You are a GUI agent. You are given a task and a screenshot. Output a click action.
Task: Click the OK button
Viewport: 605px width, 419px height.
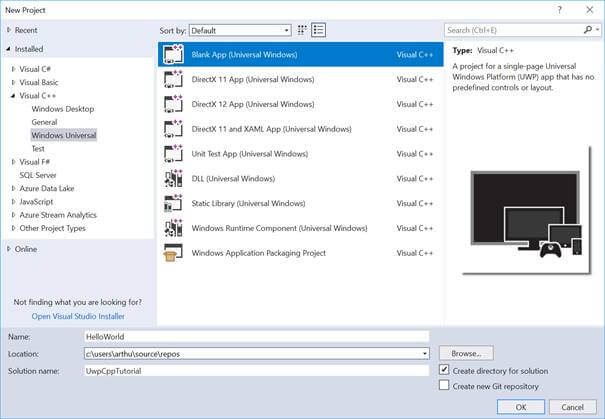pos(521,407)
